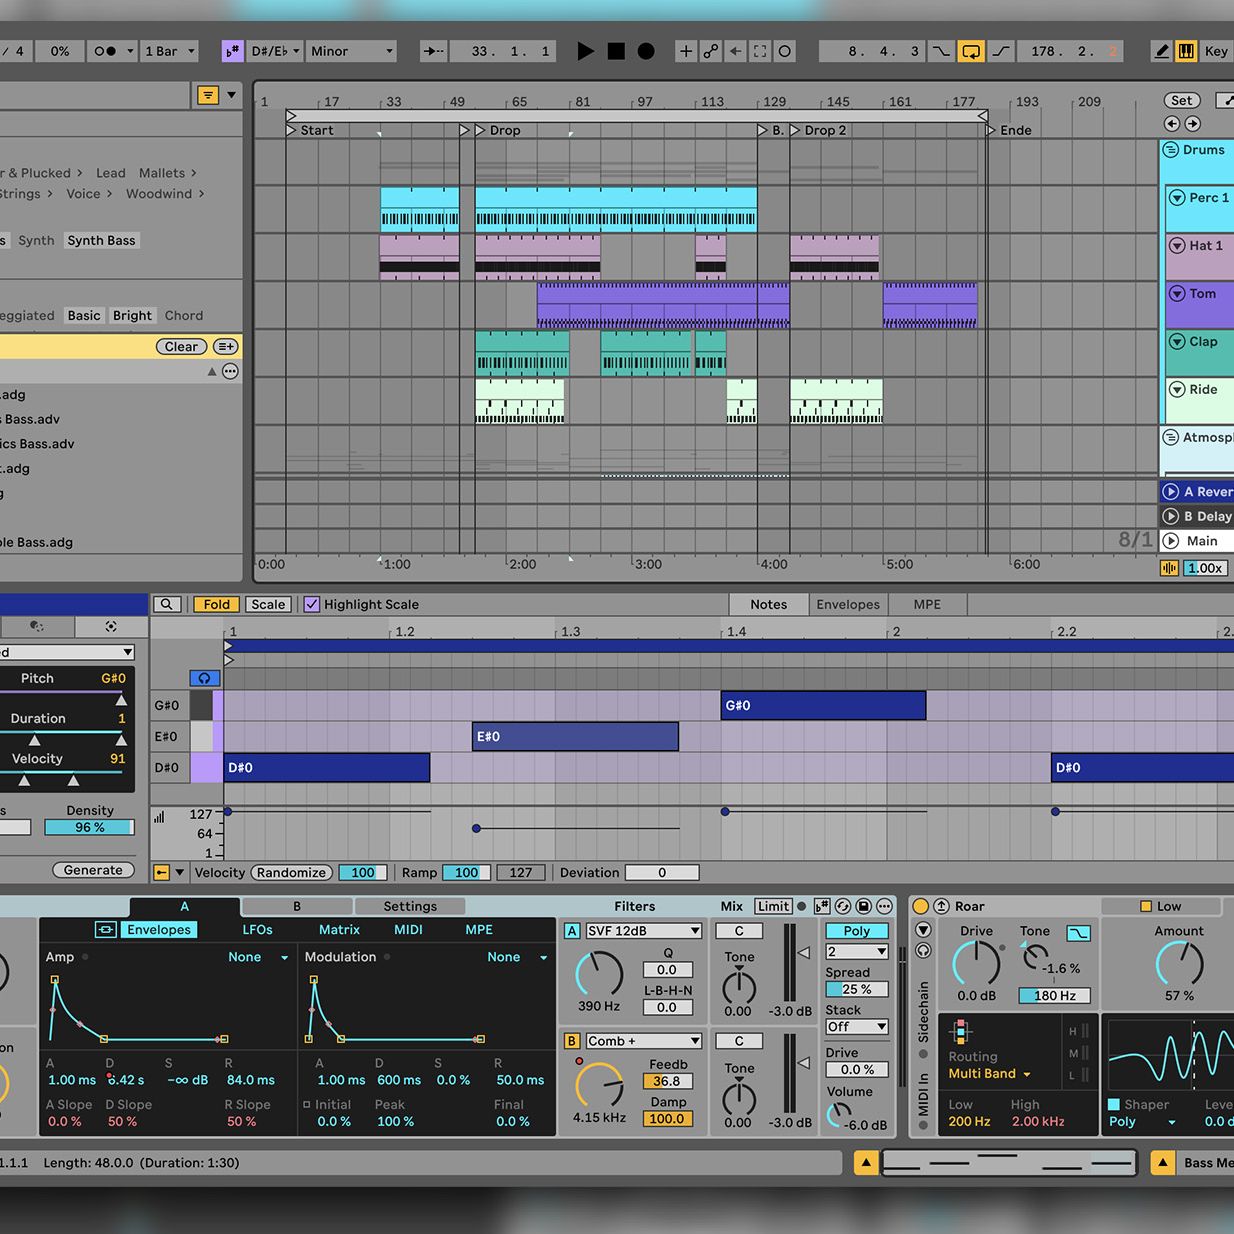The width and height of the screenshot is (1234, 1234).
Task: Open the LFOs tab in the synth
Action: [x=257, y=930]
